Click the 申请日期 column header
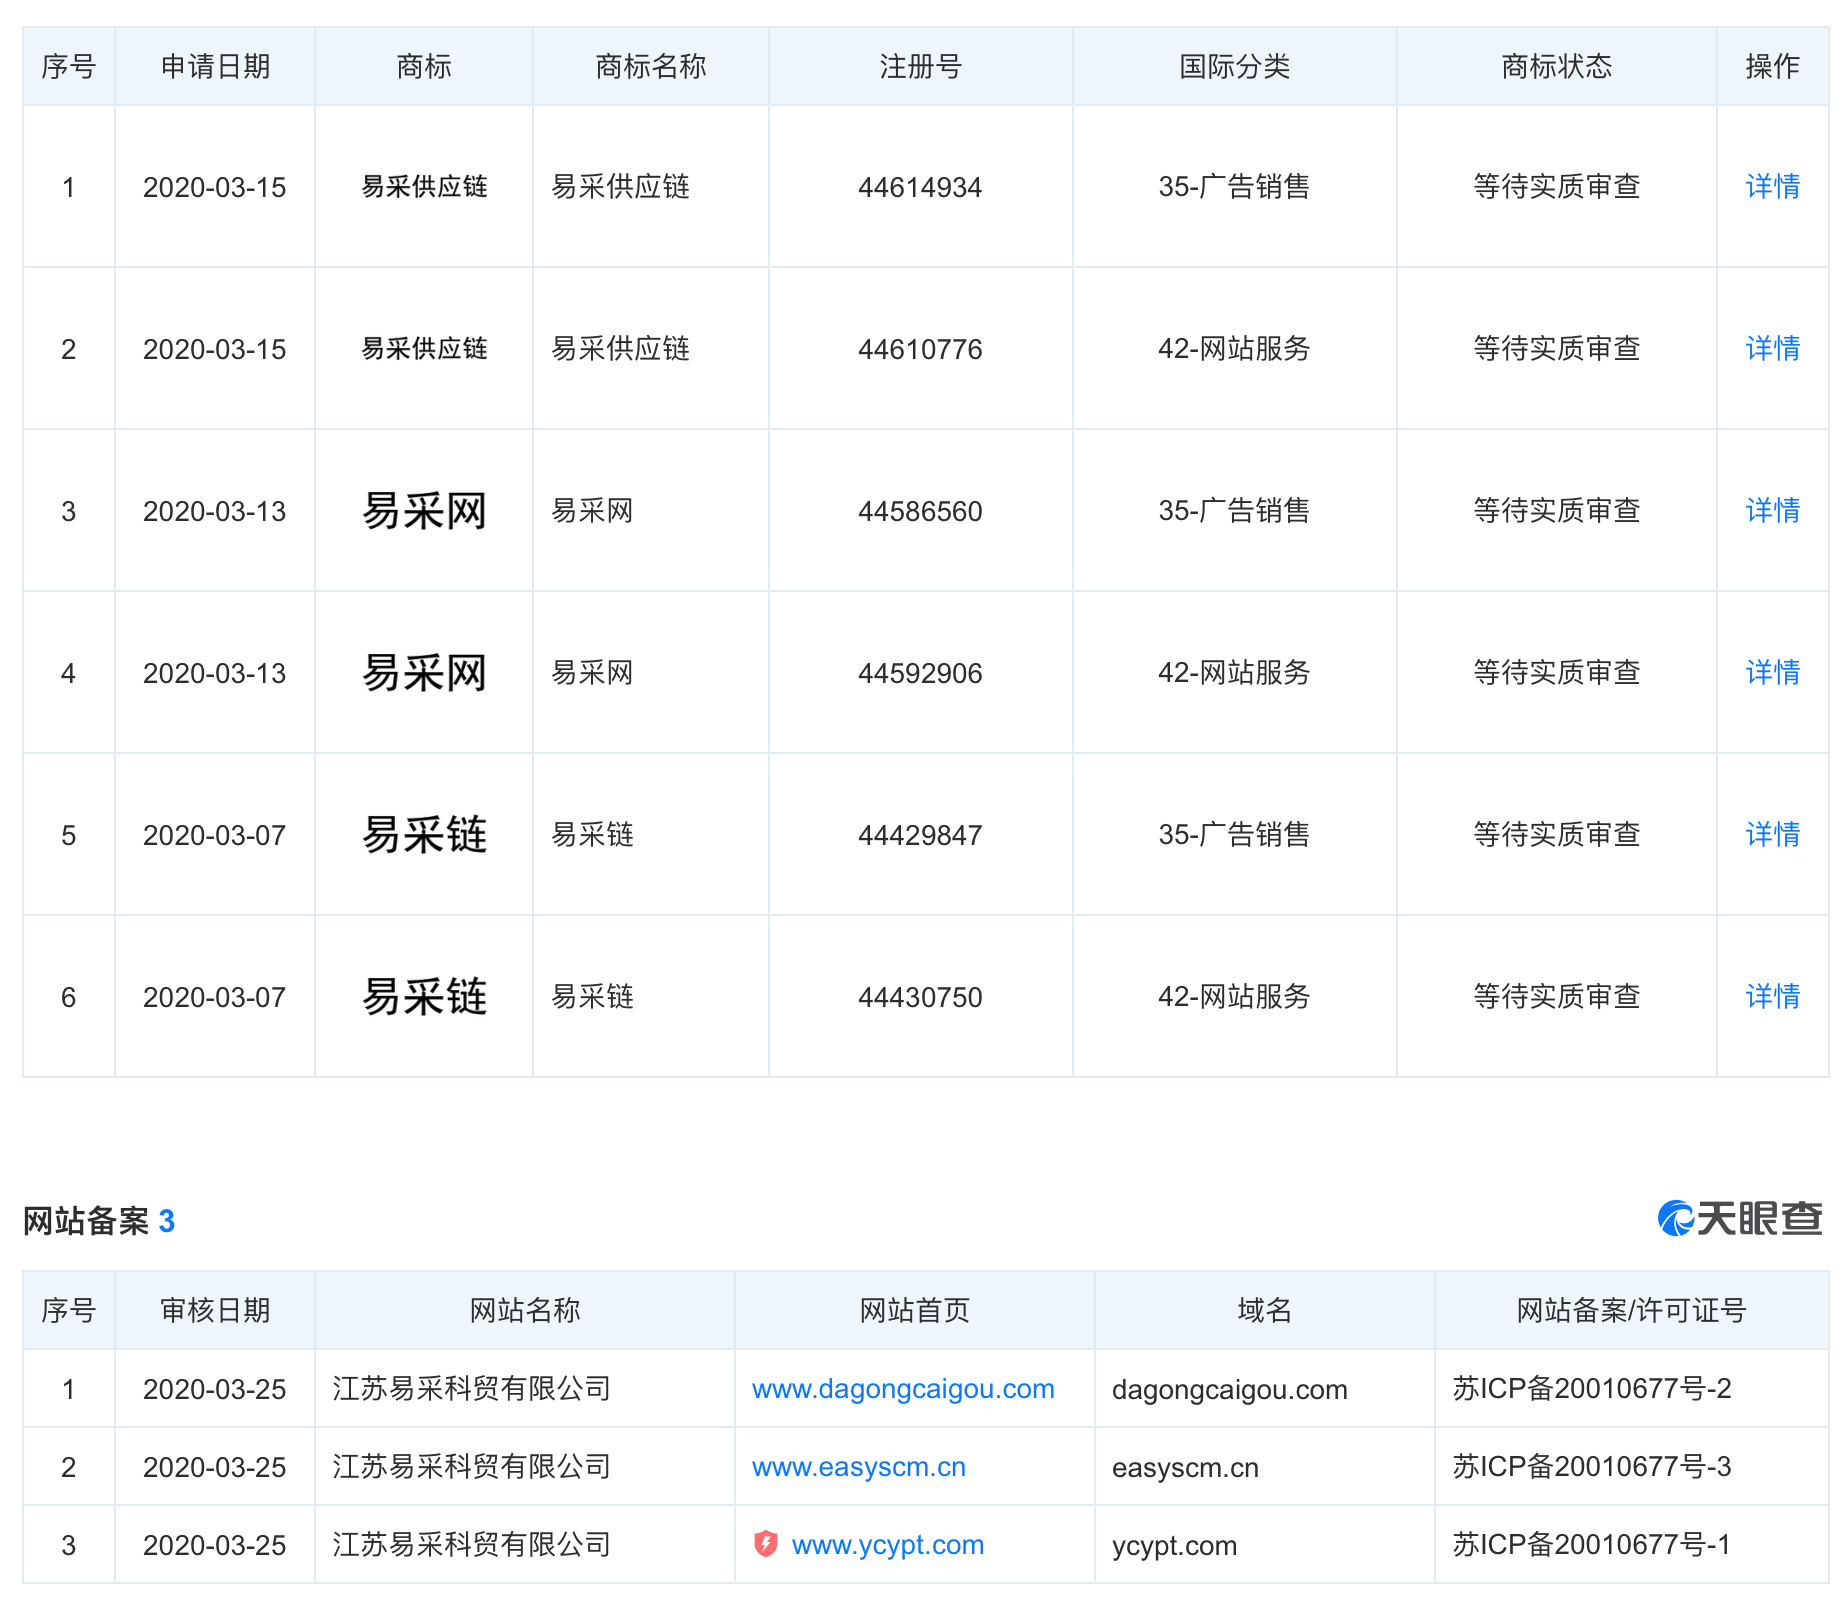Viewport: 1848px width, 1602px height. (215, 66)
